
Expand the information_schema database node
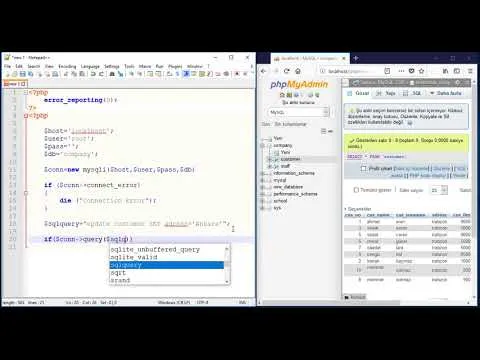[262, 173]
